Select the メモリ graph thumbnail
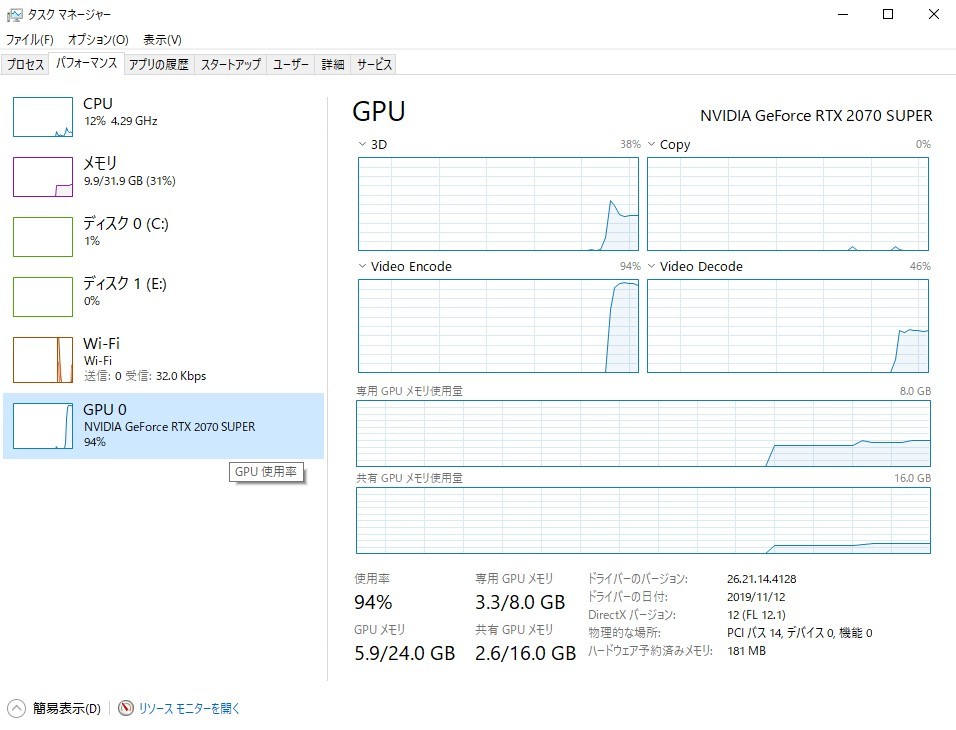Viewport: 956px width, 730px height. 43,177
